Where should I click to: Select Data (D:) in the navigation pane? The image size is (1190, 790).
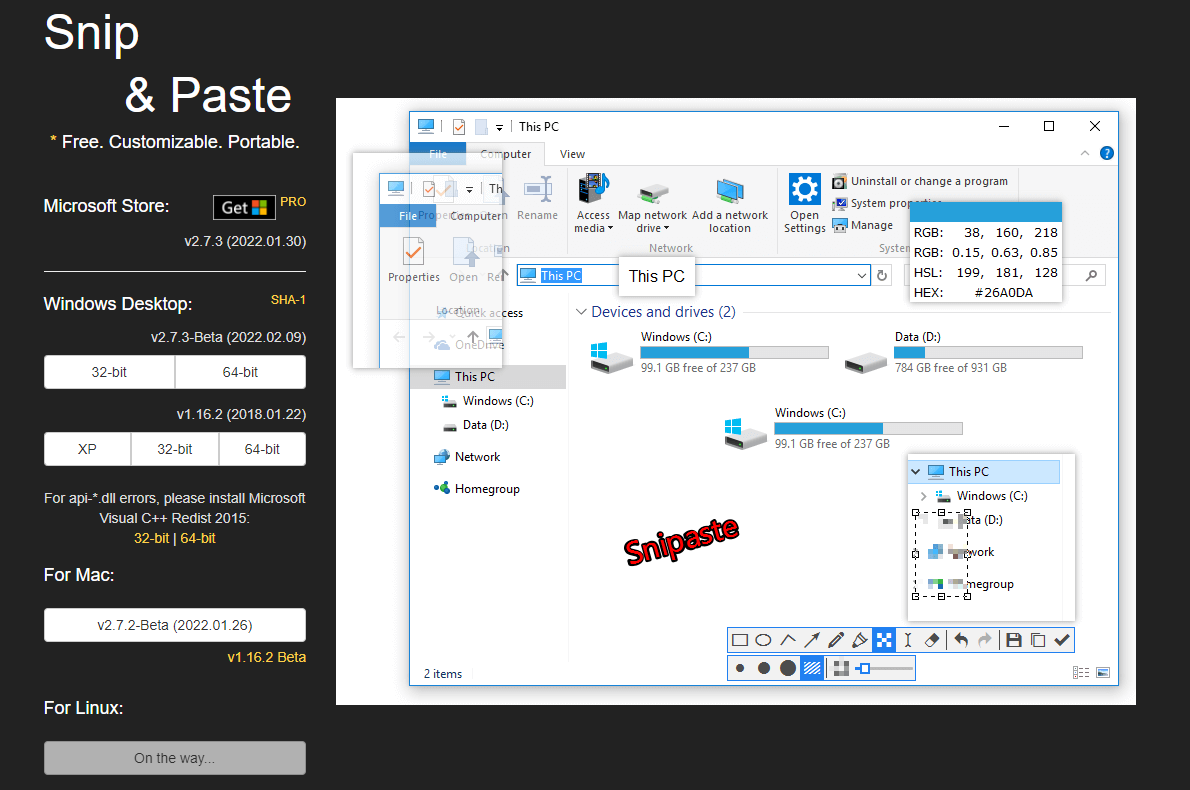tap(486, 425)
